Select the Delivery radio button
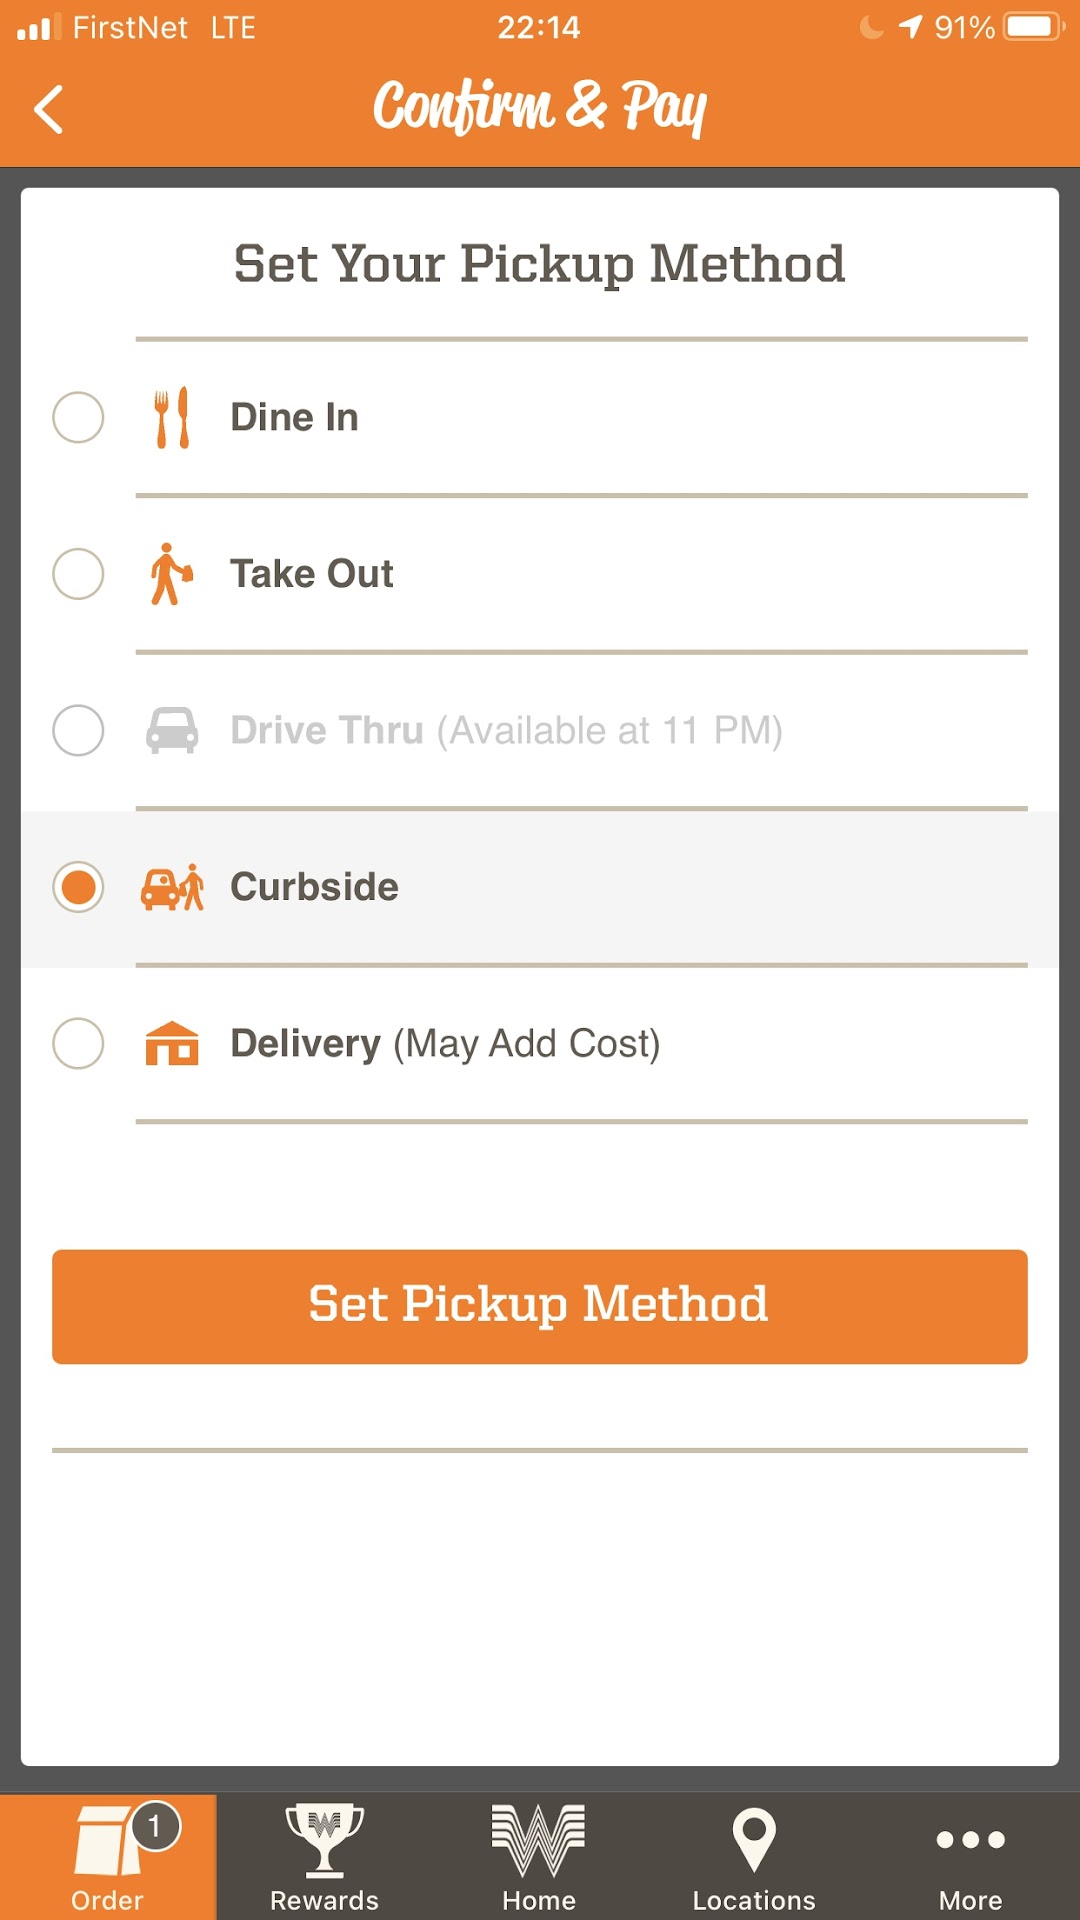 [78, 1044]
